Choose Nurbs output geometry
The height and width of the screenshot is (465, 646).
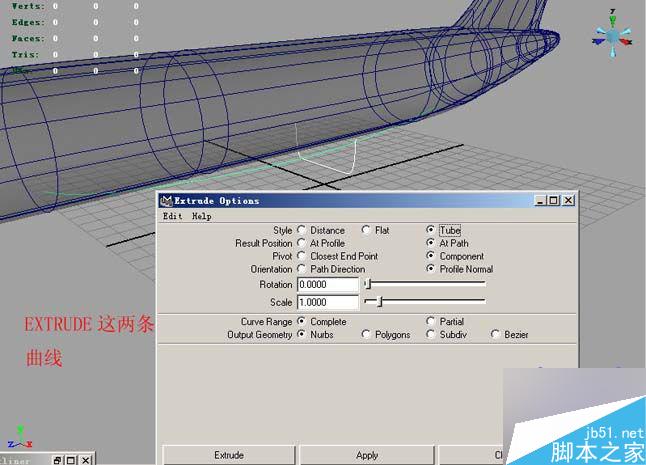302,334
